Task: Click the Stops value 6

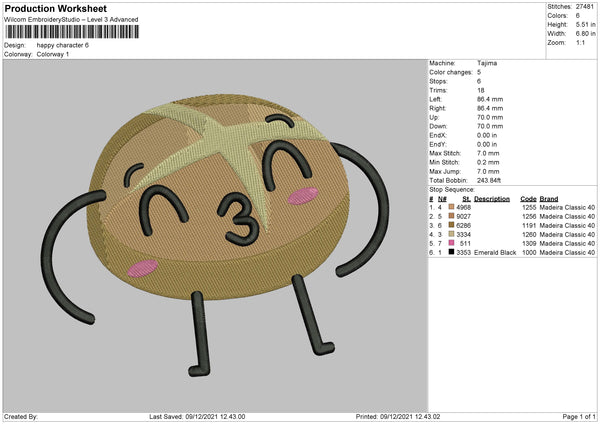Action: pos(479,82)
